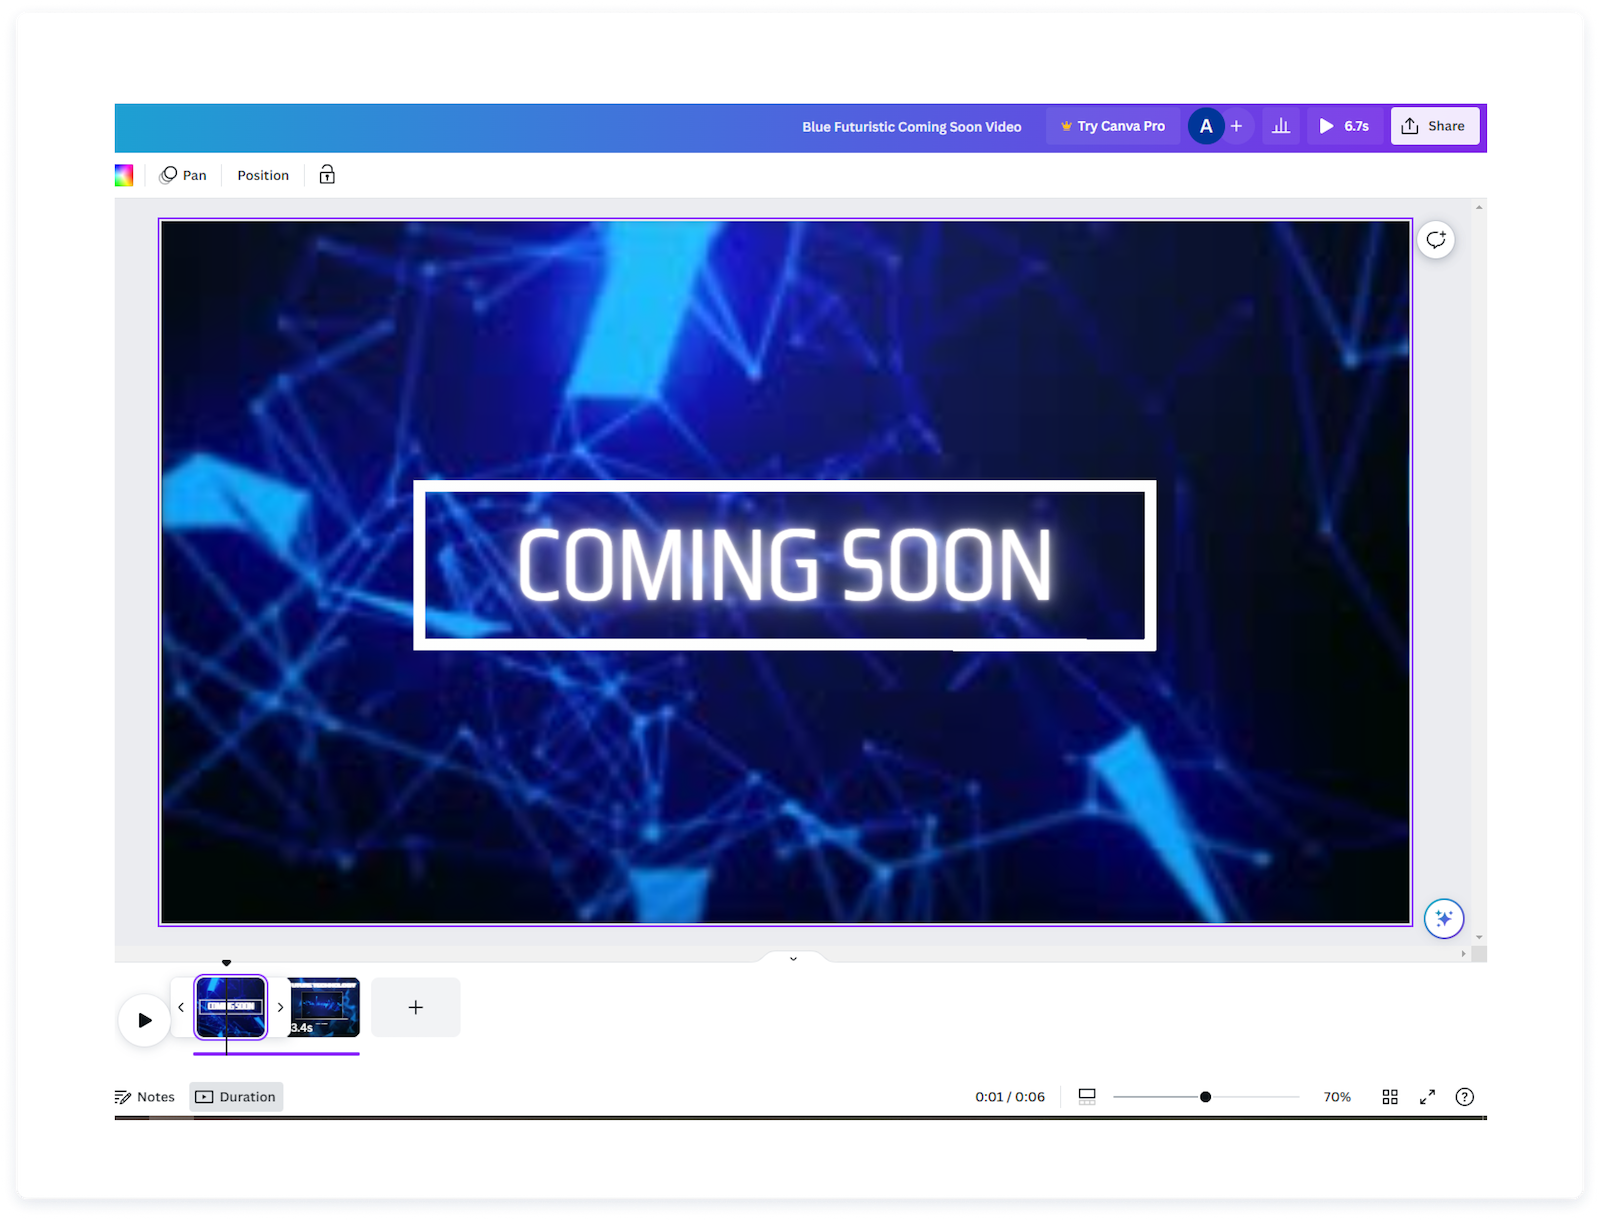The width and height of the screenshot is (1600, 1220).
Task: Open the account avatar A
Action: [1206, 126]
